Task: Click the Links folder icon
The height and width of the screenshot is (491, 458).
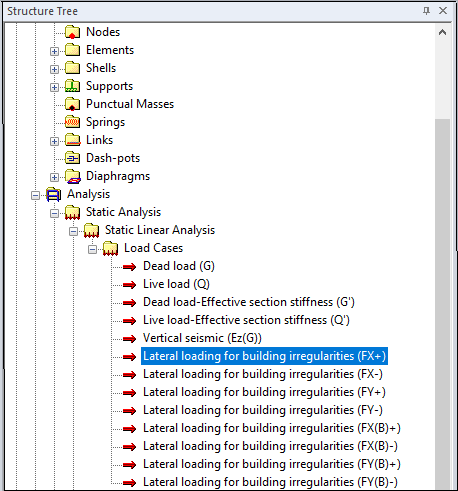Action: pyautogui.click(x=72, y=140)
